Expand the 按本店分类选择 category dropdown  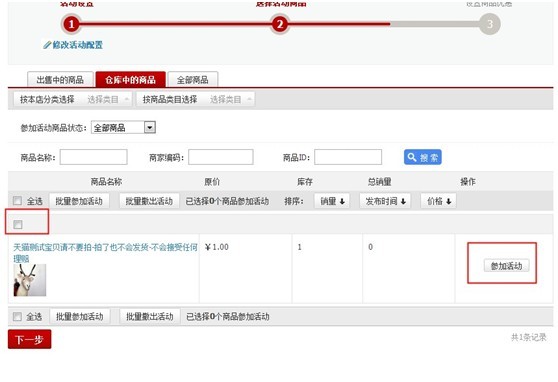(73, 99)
